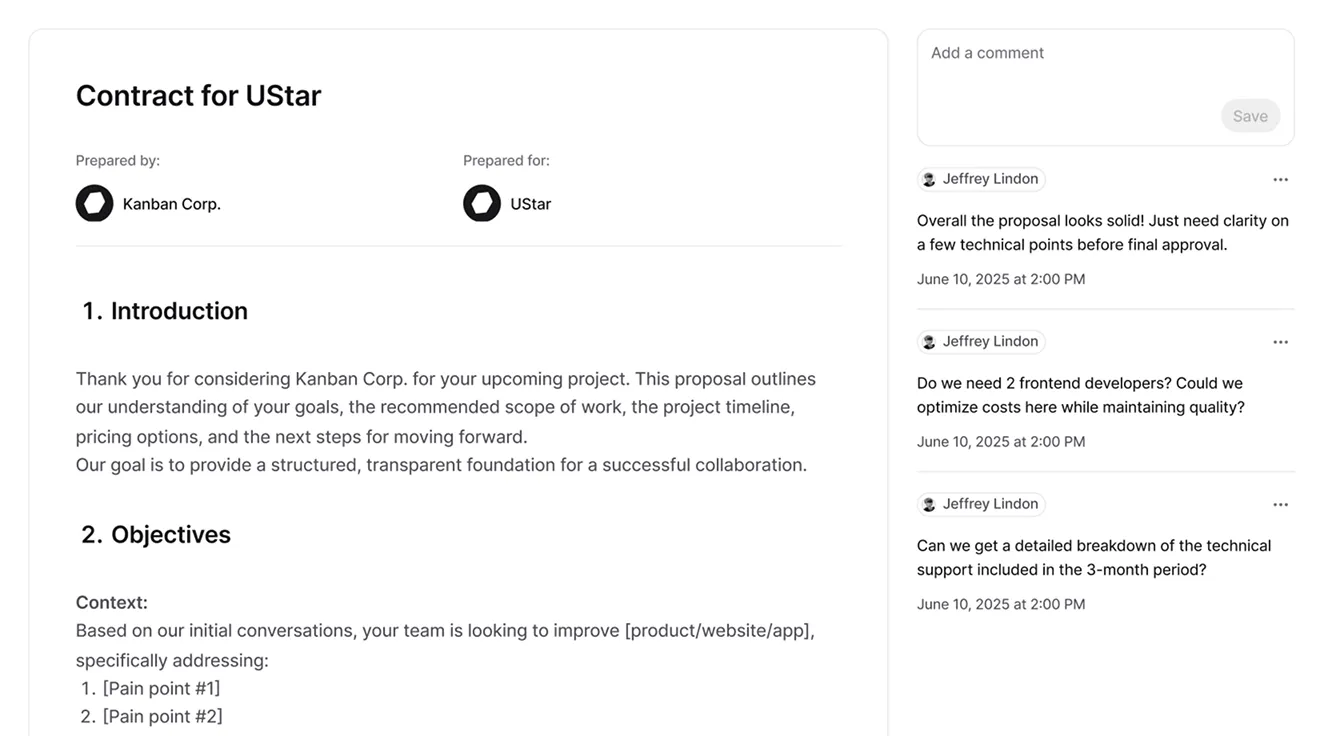Click the timestamp under the third comment

click(x=1001, y=603)
